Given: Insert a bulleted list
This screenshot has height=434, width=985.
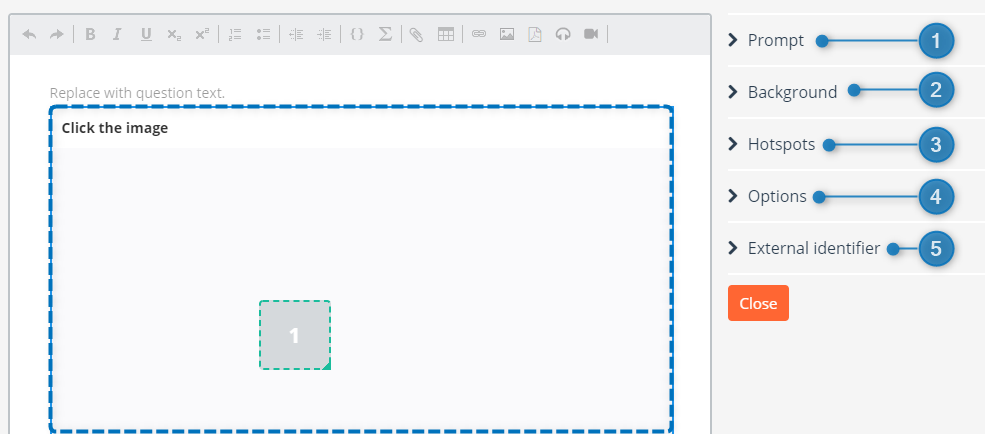Looking at the screenshot, I should point(263,34).
